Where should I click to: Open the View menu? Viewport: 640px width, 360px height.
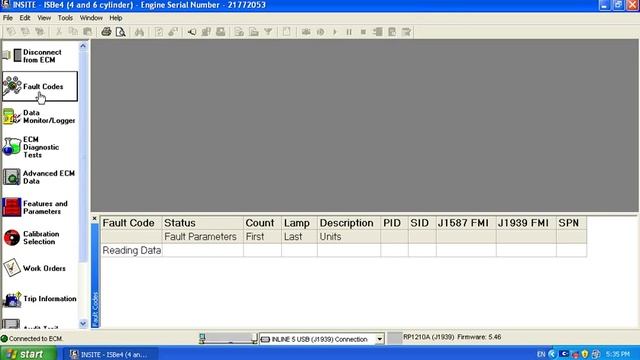(44, 18)
